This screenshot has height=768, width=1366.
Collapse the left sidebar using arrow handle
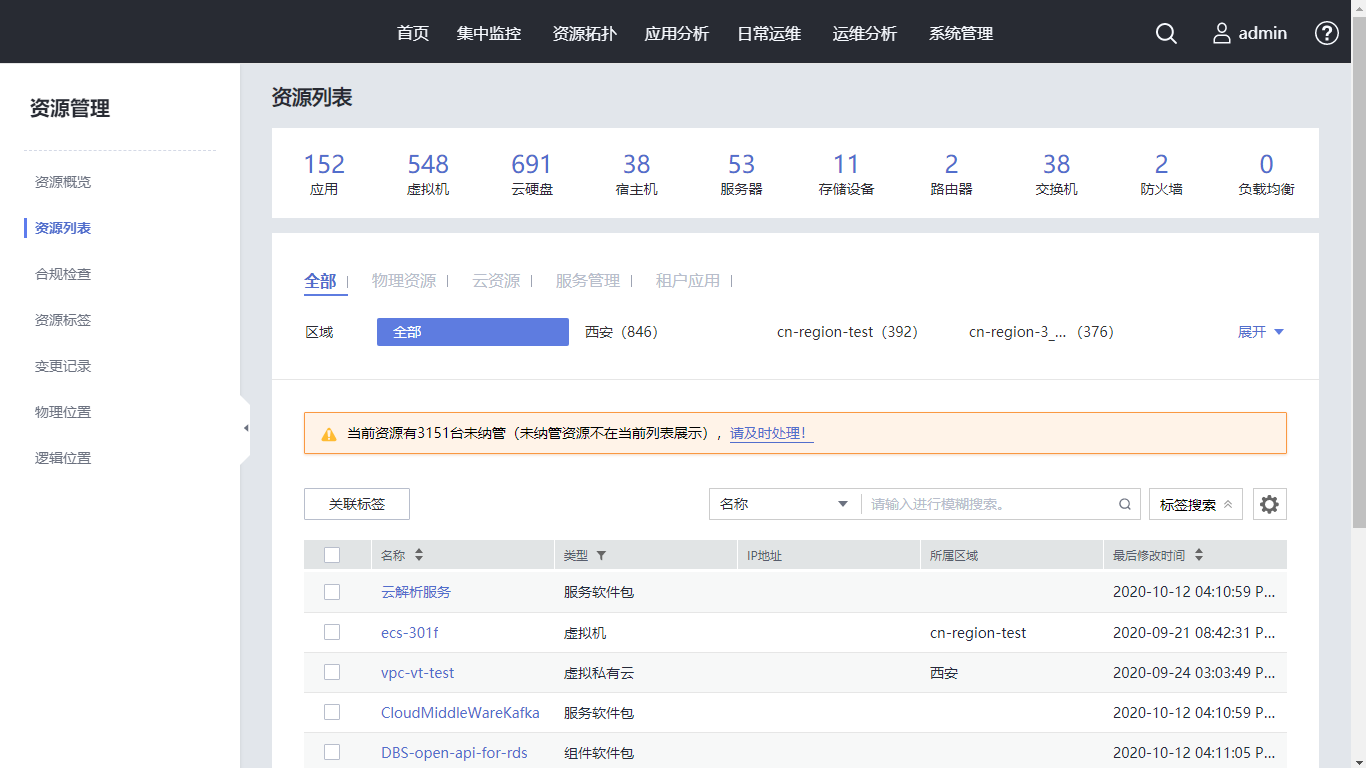(245, 428)
